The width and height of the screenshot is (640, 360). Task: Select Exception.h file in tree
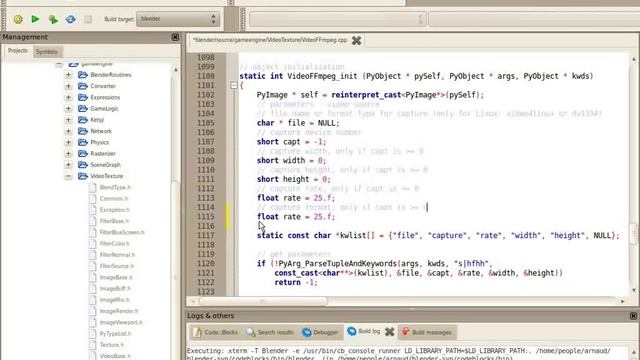pyautogui.click(x=114, y=210)
